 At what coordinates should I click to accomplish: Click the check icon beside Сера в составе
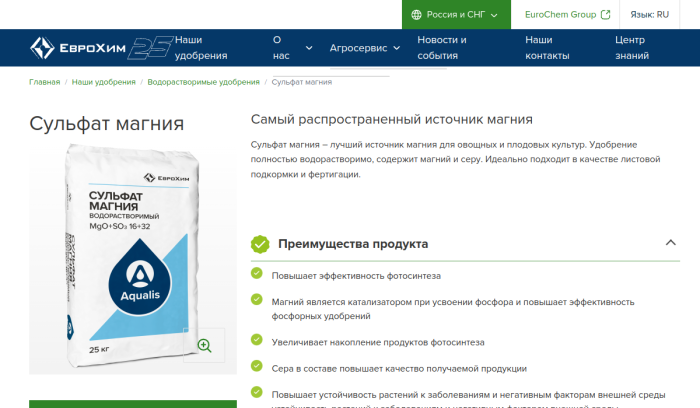257,366
